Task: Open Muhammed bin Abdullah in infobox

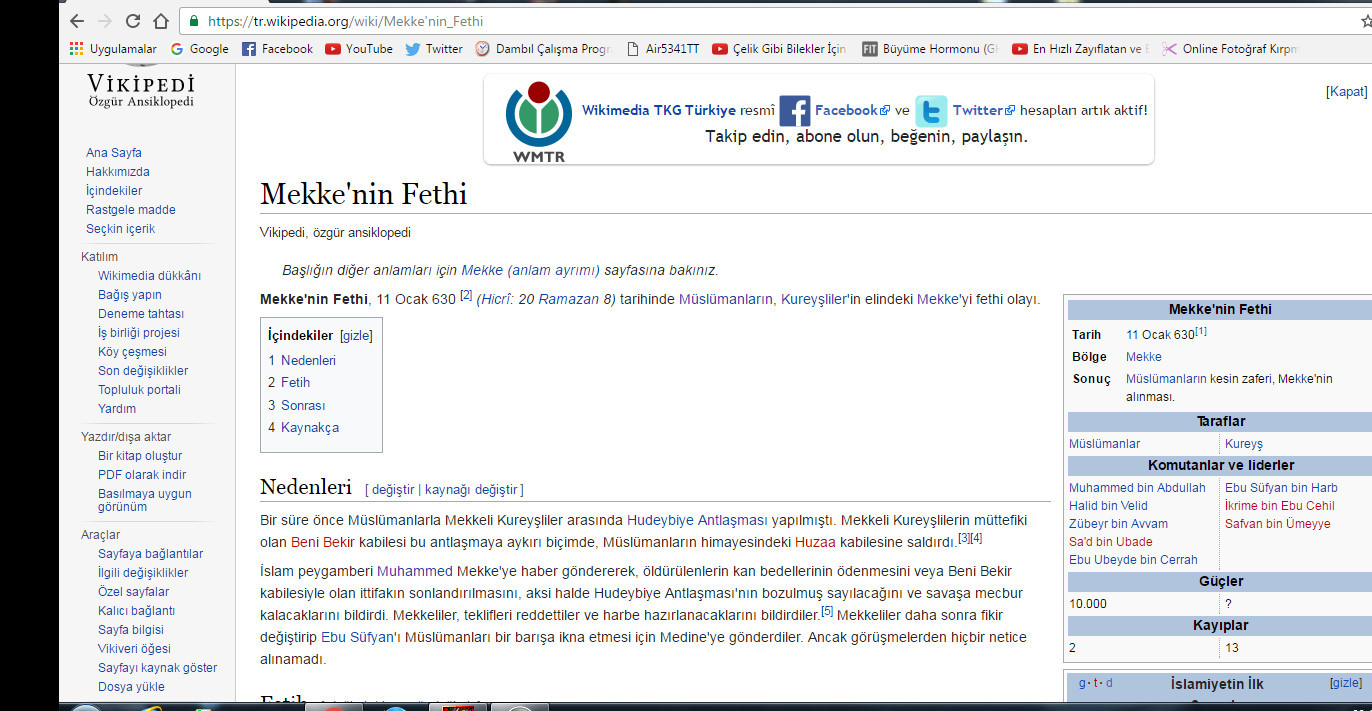Action: (1137, 488)
